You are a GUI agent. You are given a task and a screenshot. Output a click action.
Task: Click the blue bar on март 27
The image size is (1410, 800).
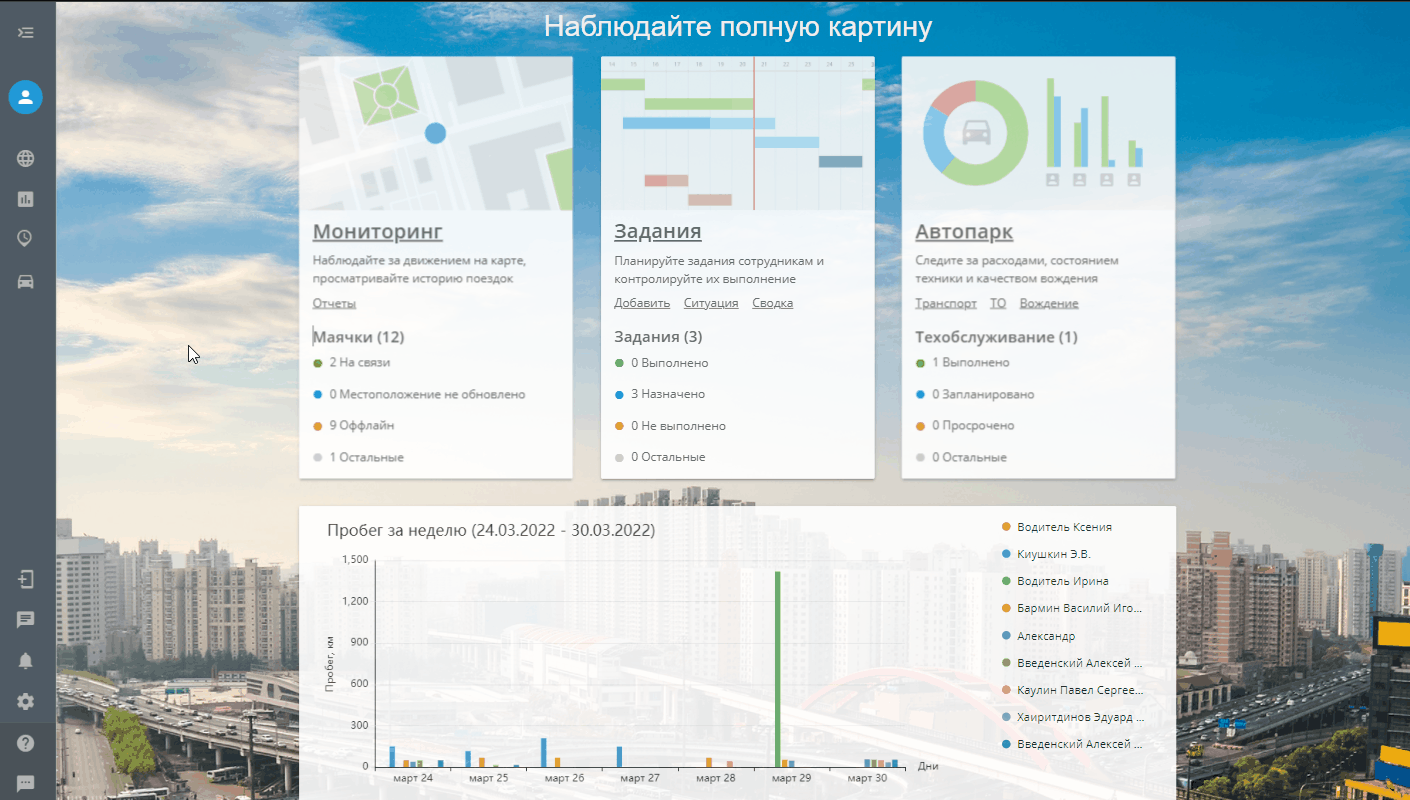pos(620,757)
